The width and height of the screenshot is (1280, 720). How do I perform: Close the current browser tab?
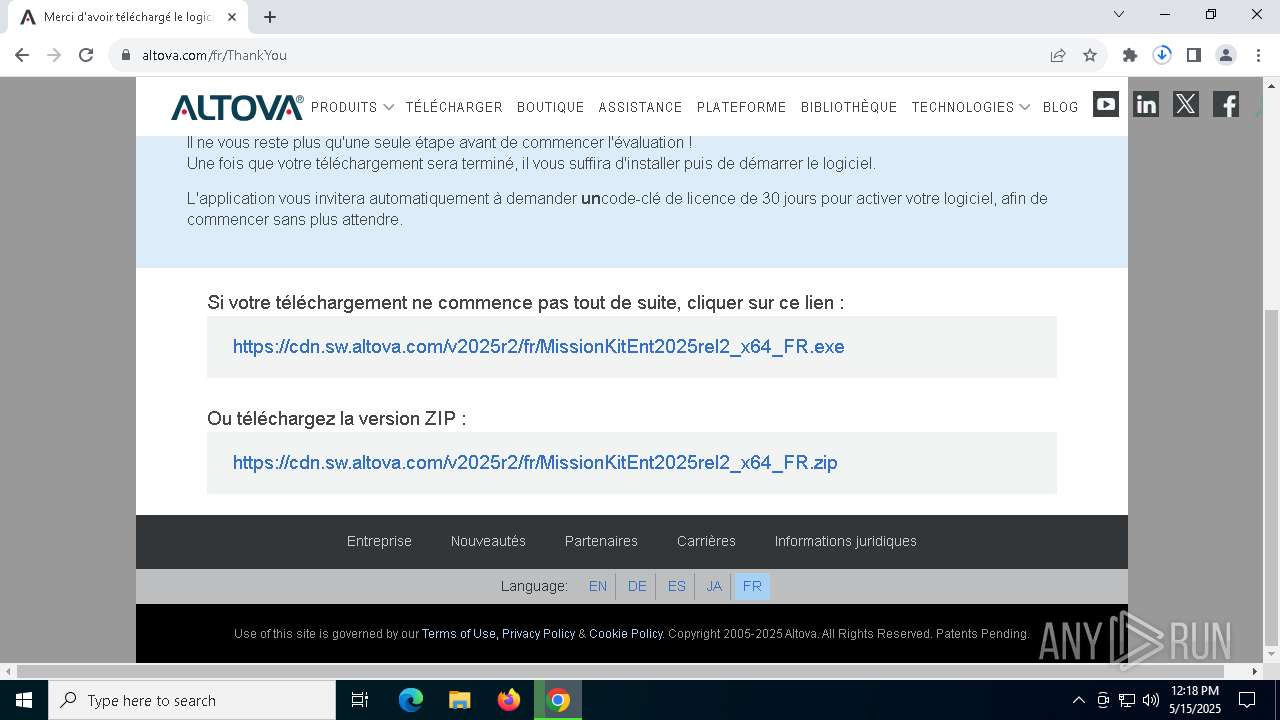tap(232, 17)
